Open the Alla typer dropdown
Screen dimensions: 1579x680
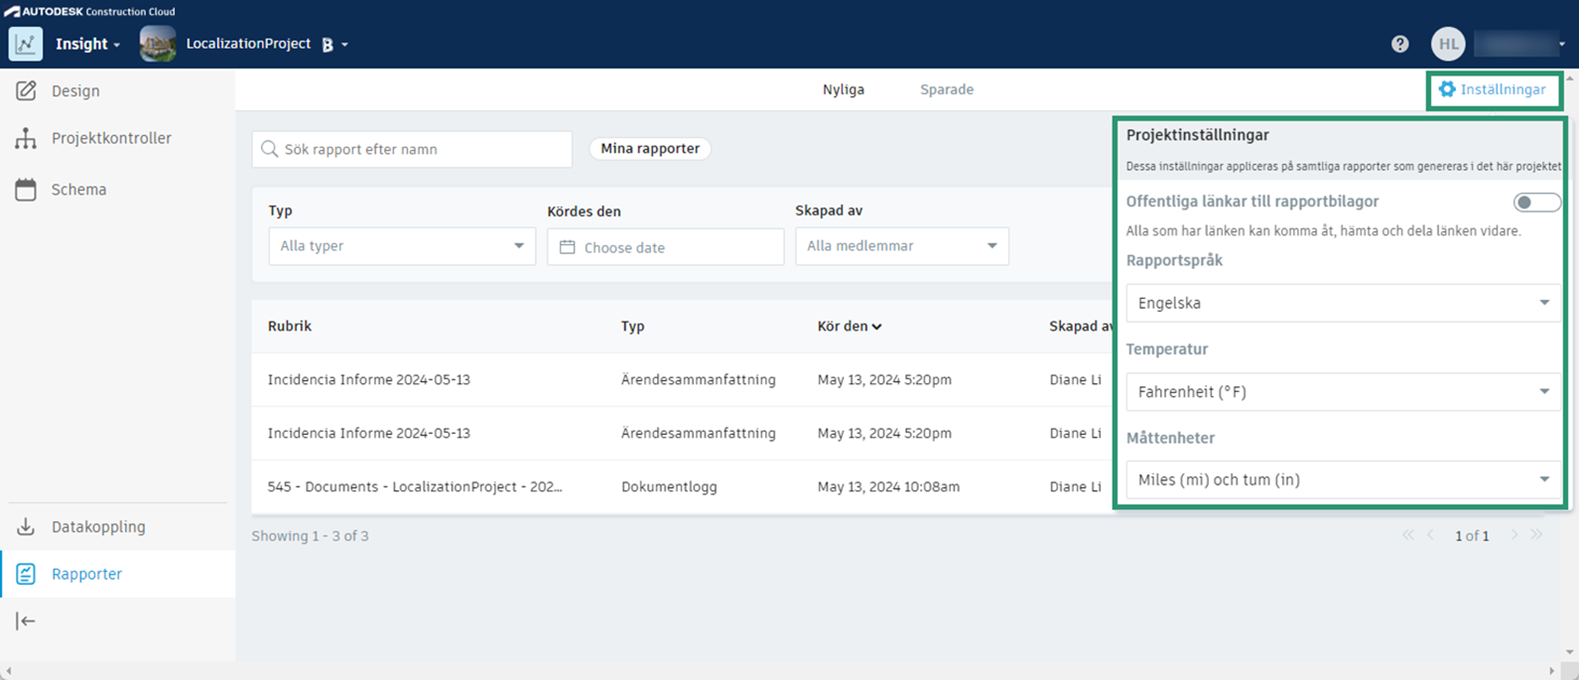tap(402, 246)
